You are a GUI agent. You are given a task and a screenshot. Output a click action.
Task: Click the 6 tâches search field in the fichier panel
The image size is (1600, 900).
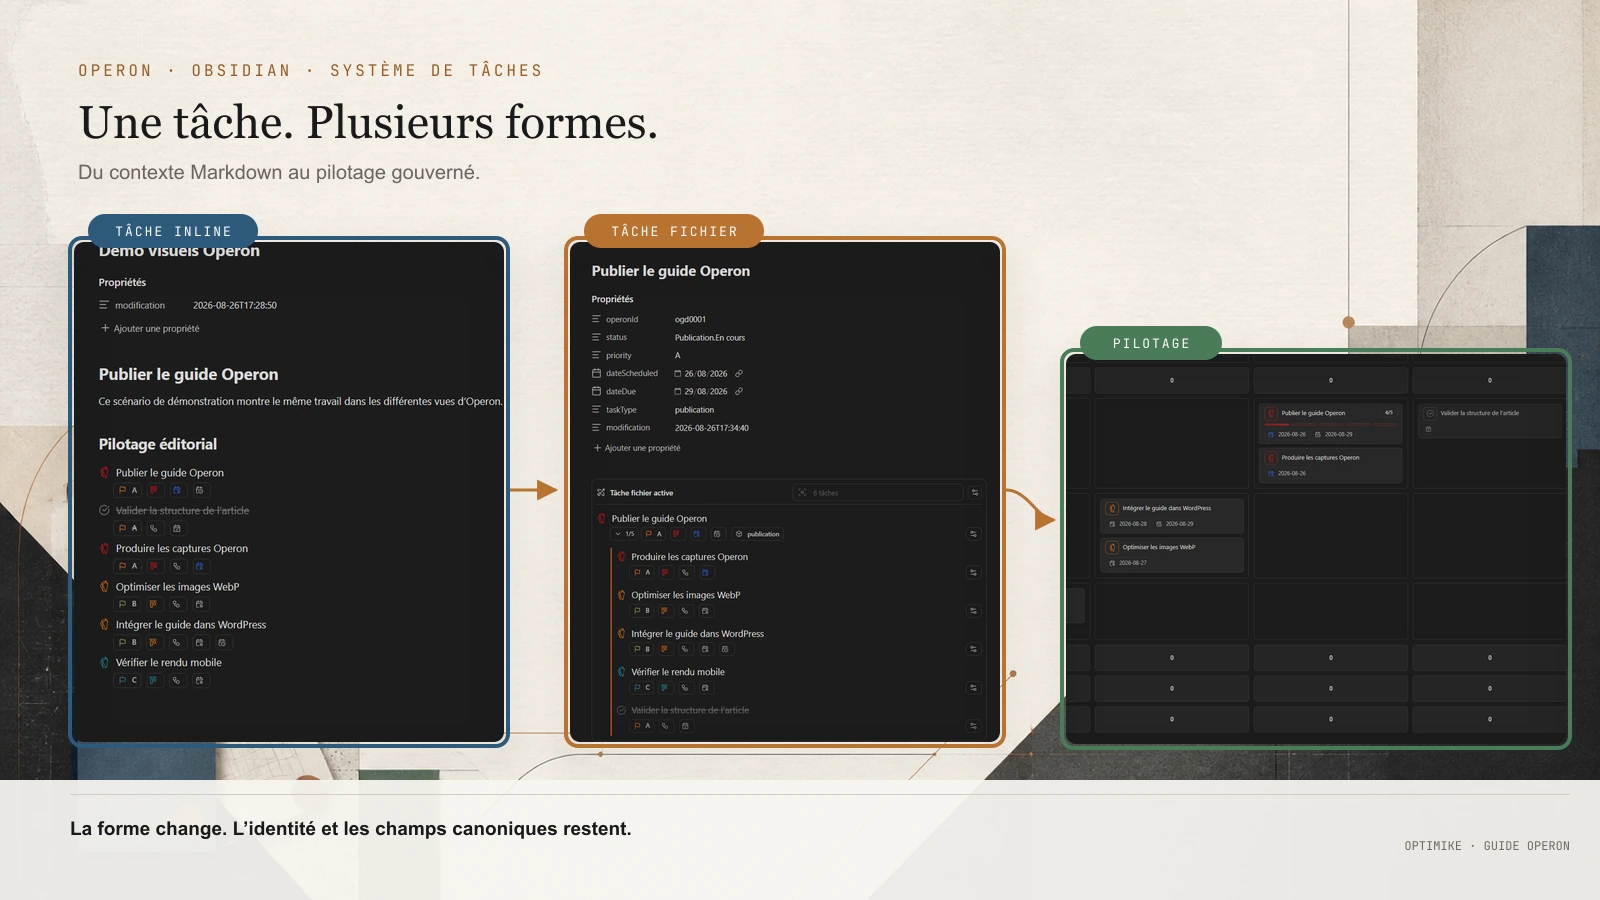[x=877, y=493]
